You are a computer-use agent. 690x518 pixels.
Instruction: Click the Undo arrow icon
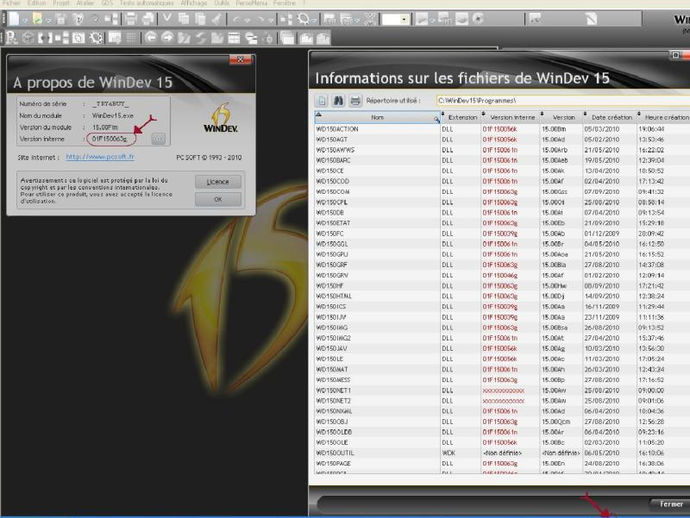point(236,19)
